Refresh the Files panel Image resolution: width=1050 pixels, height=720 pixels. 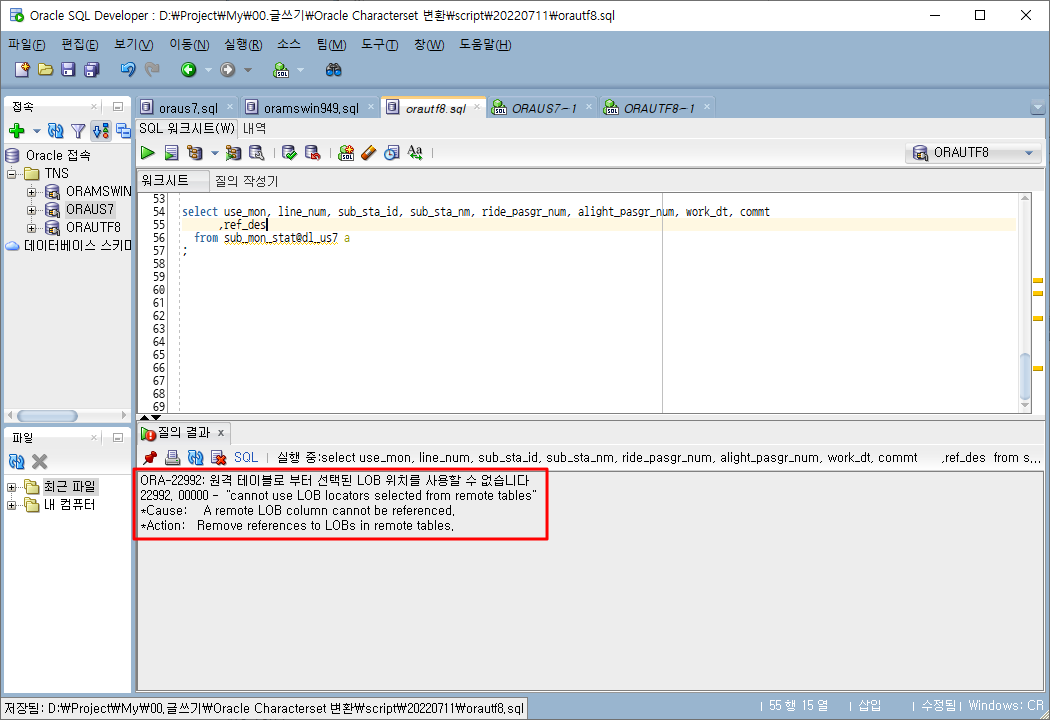[17, 461]
